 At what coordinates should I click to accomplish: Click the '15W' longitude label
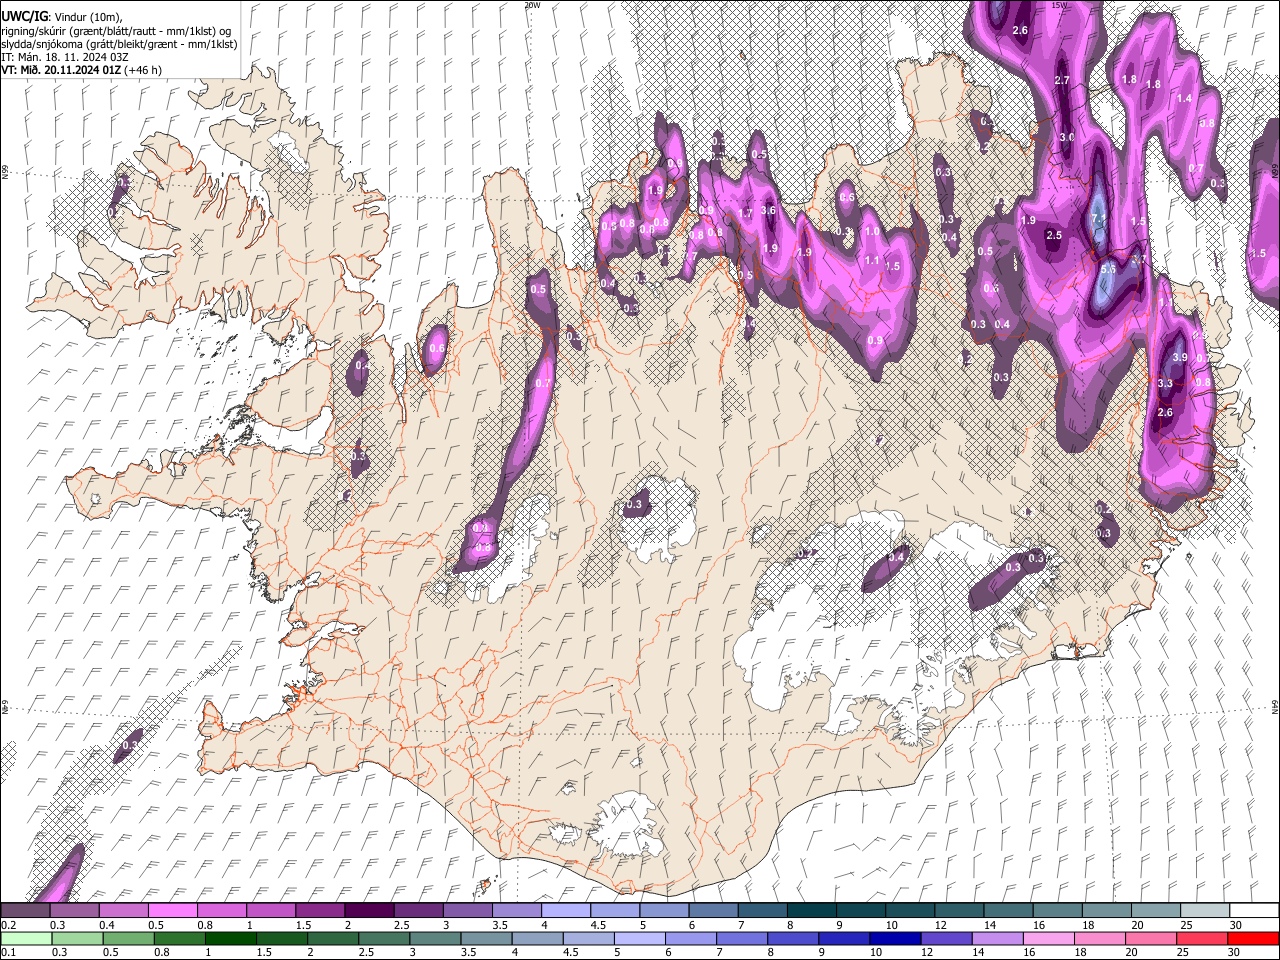coord(1059,5)
